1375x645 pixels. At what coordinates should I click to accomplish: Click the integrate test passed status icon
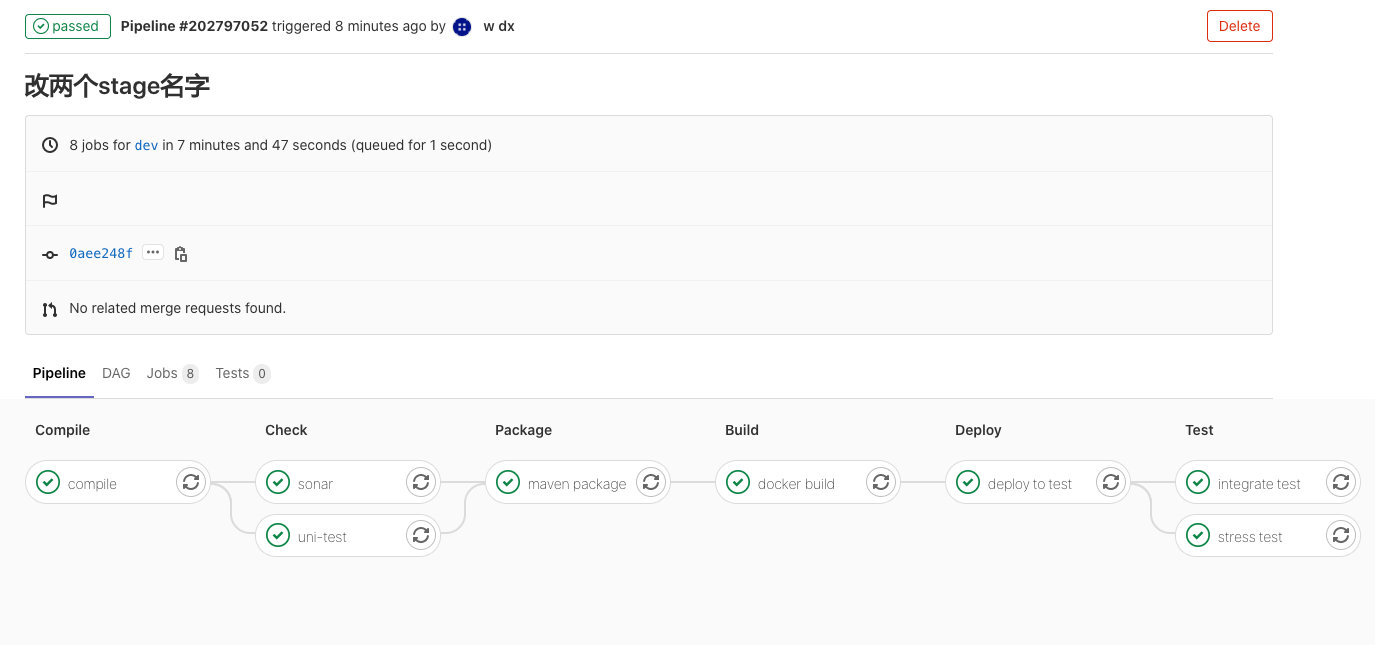tap(1198, 482)
